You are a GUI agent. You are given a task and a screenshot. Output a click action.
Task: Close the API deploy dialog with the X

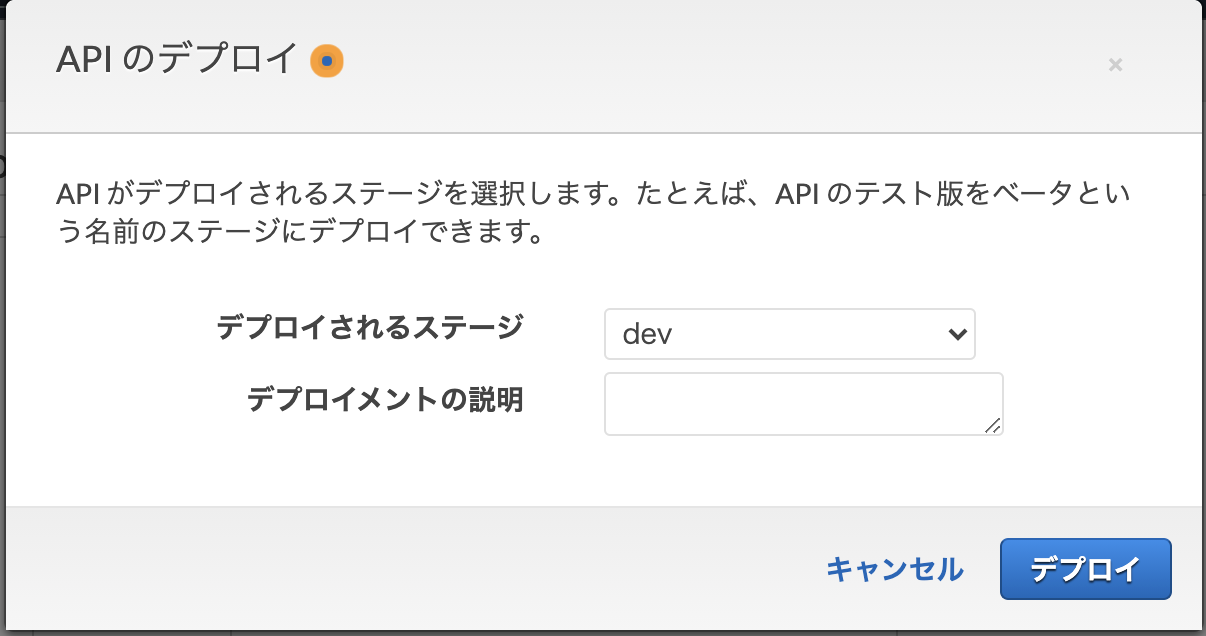(x=1115, y=65)
